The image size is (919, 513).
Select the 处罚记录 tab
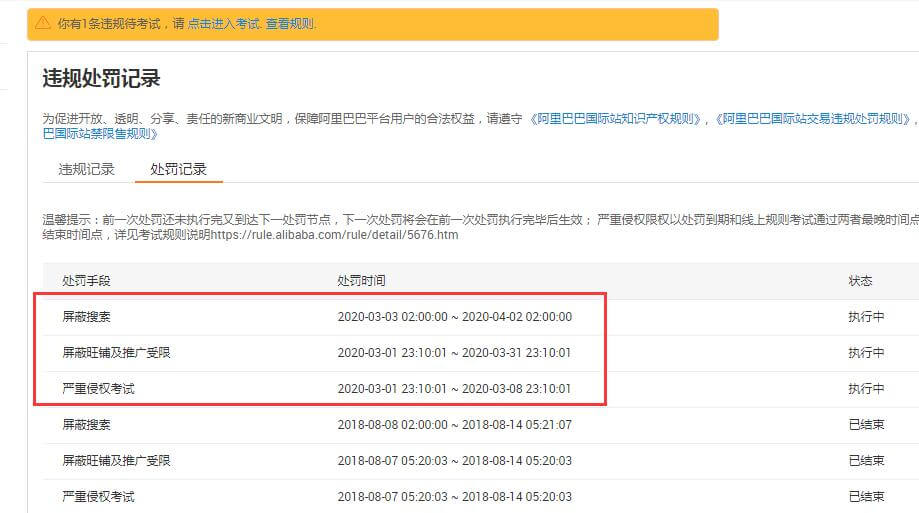178,169
